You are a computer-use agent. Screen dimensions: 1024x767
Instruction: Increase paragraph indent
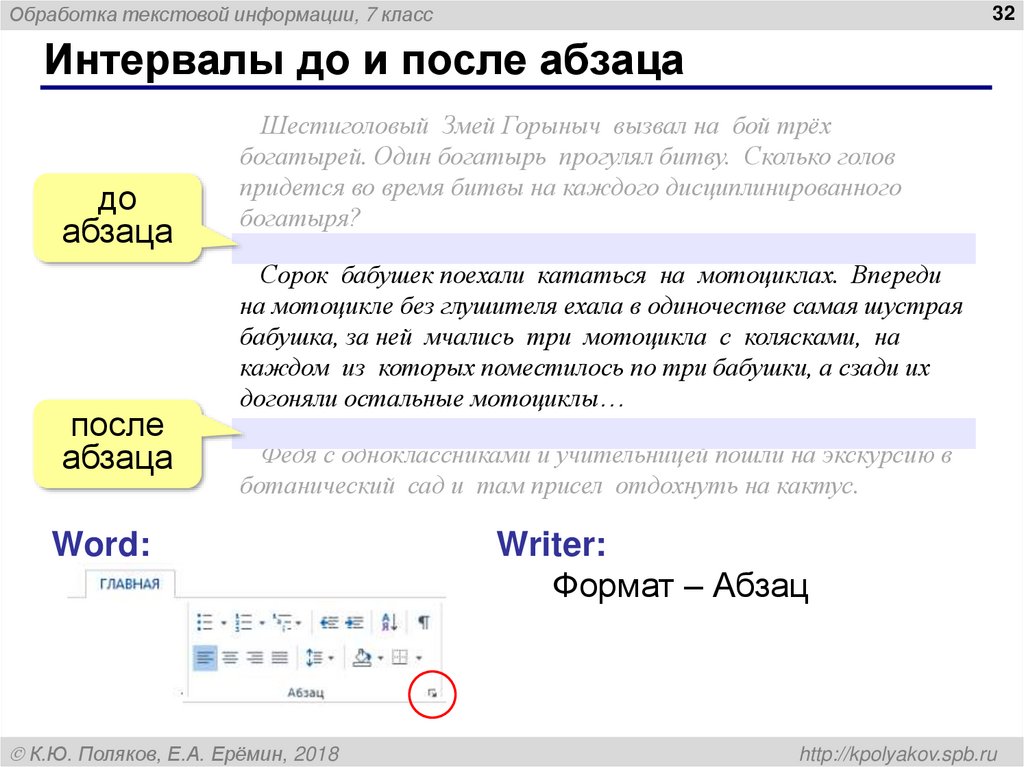[x=355, y=623]
